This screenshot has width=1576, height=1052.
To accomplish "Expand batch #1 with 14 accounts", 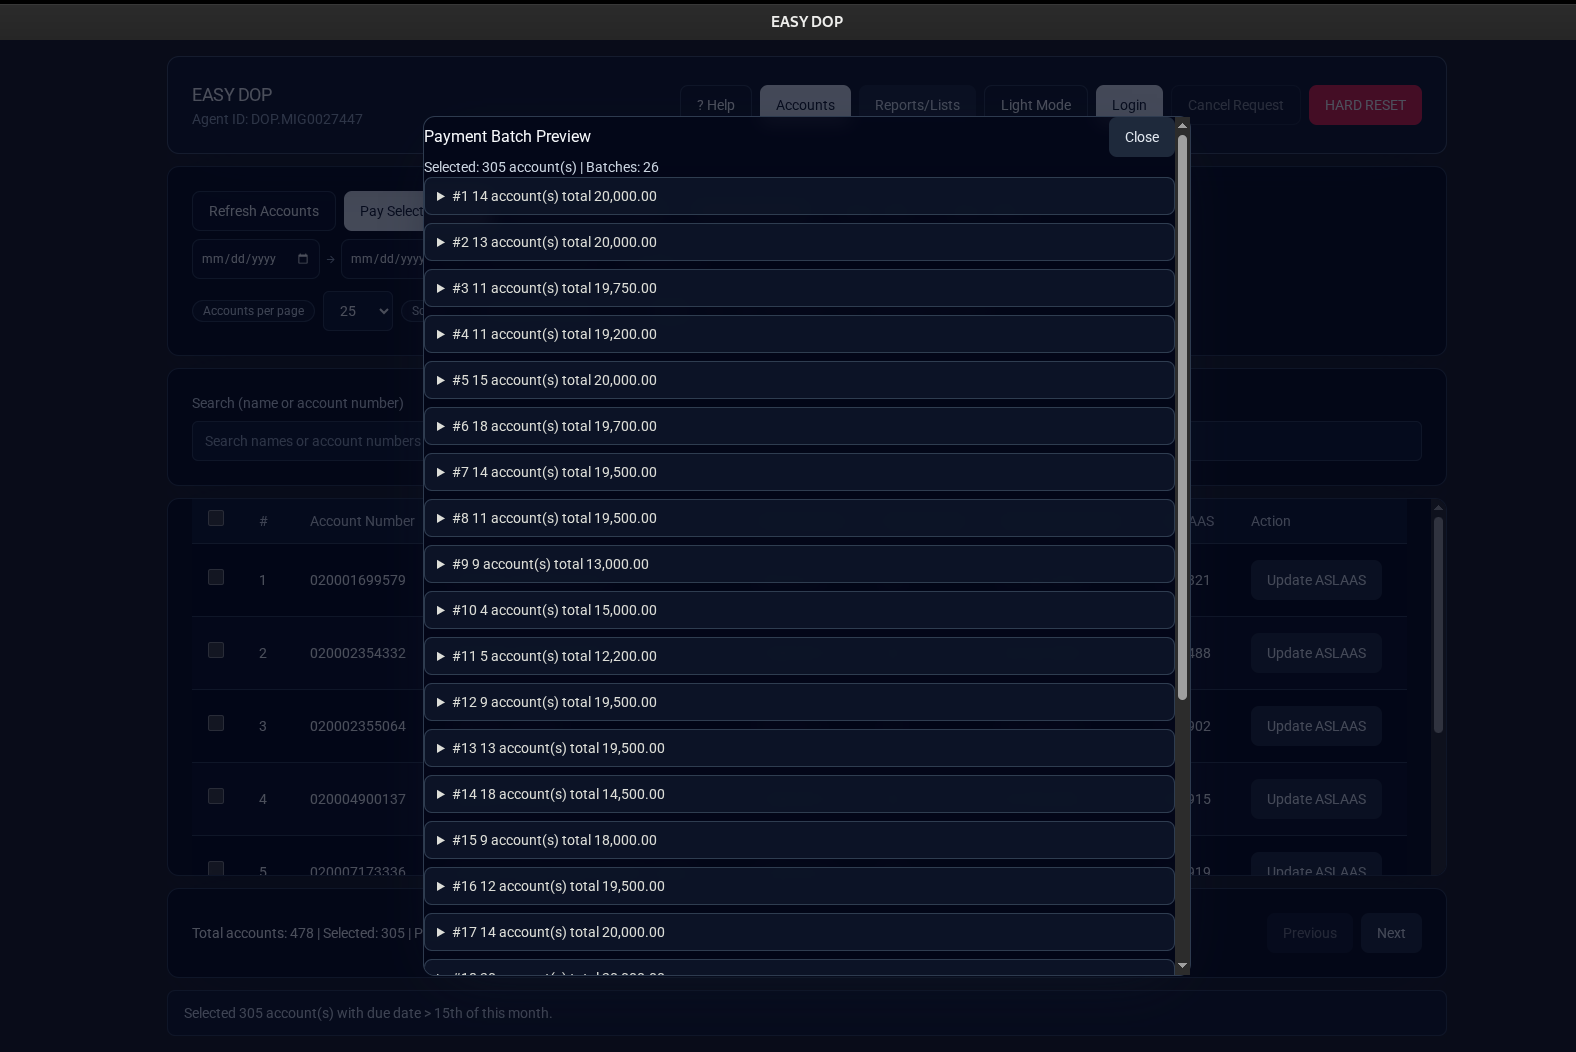I will pos(799,196).
